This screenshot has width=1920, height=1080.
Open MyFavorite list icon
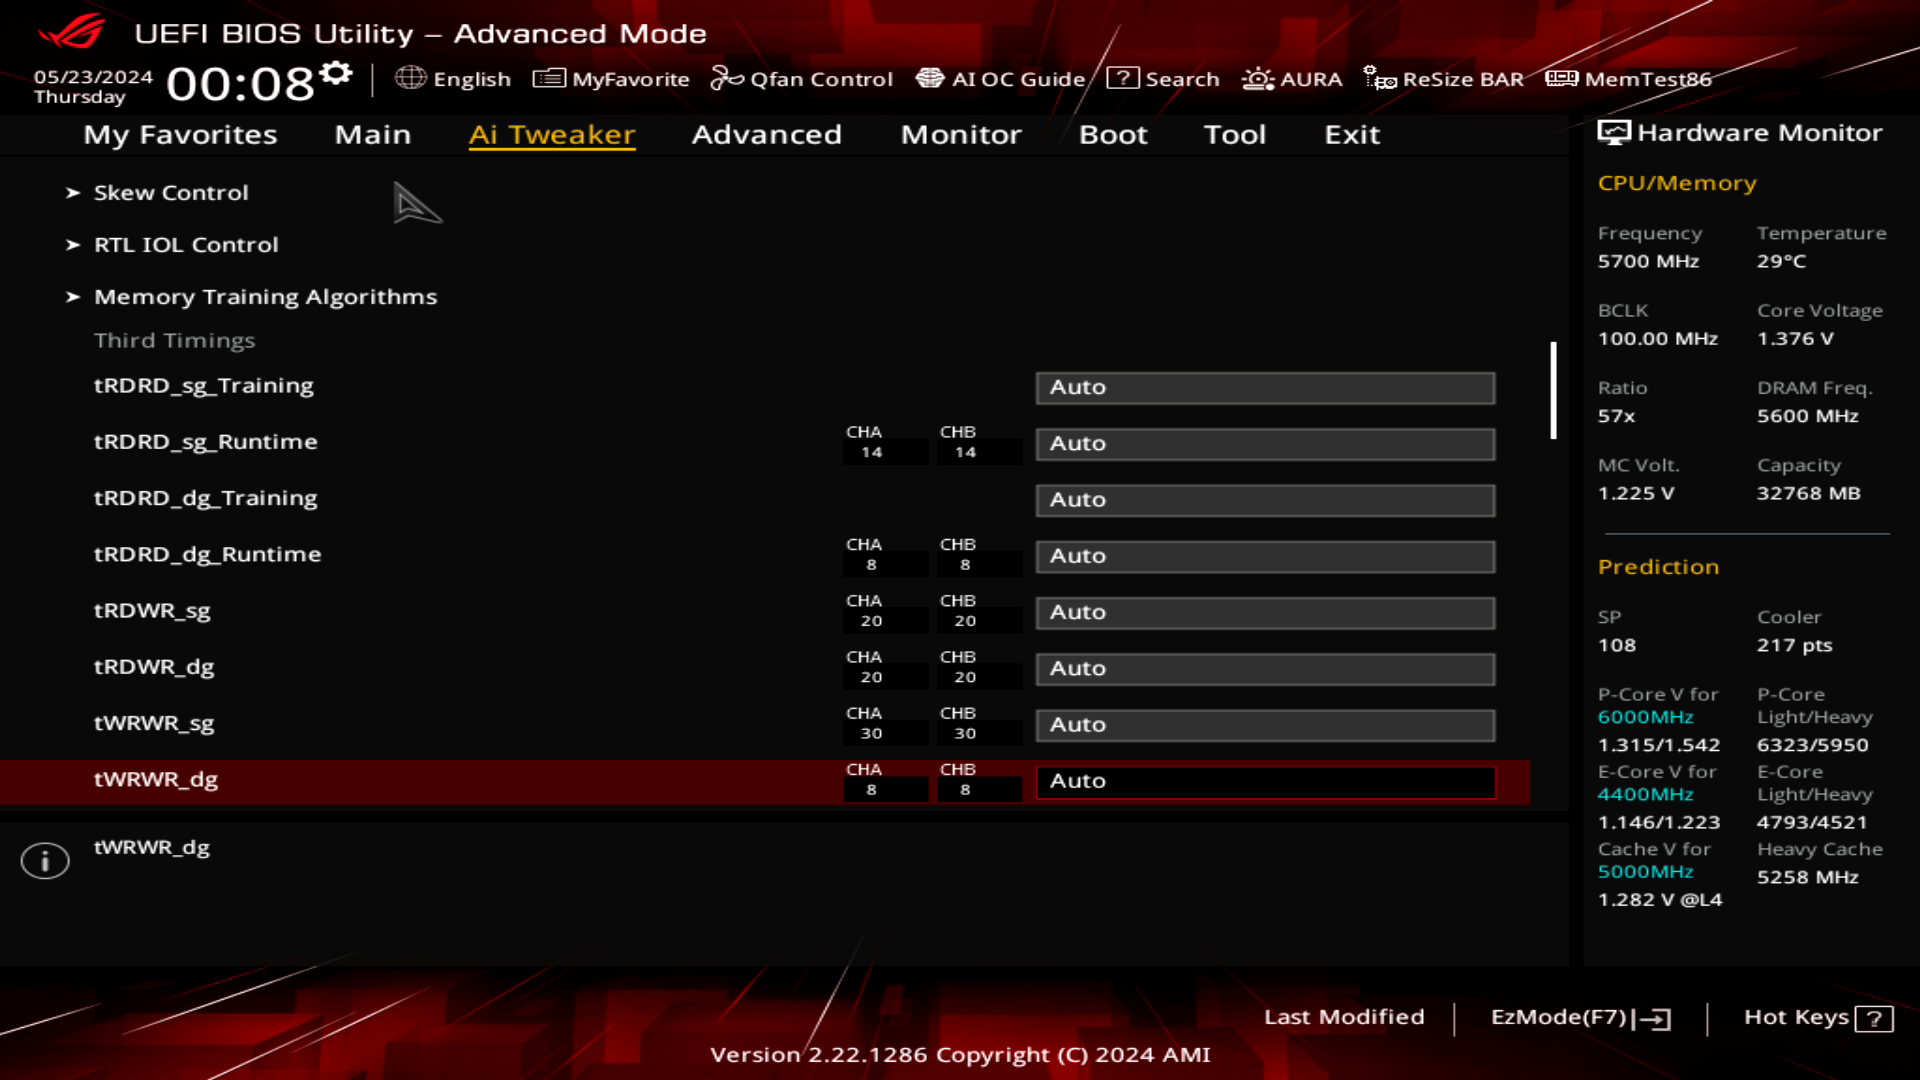pyautogui.click(x=549, y=78)
